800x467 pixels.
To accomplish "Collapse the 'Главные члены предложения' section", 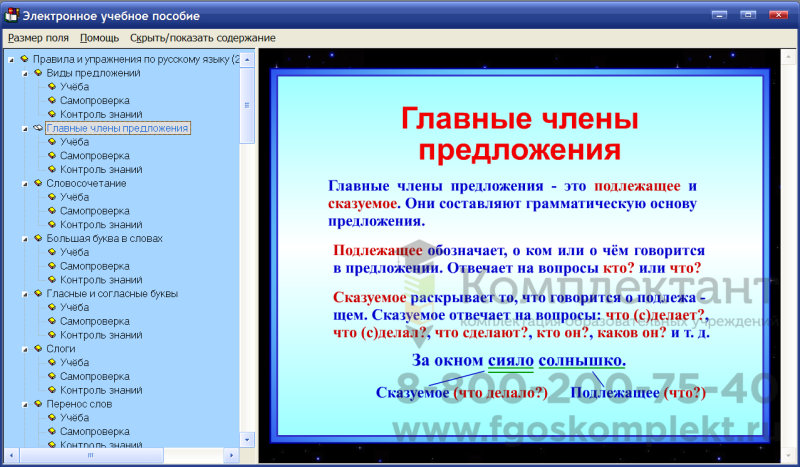I will (25, 129).
